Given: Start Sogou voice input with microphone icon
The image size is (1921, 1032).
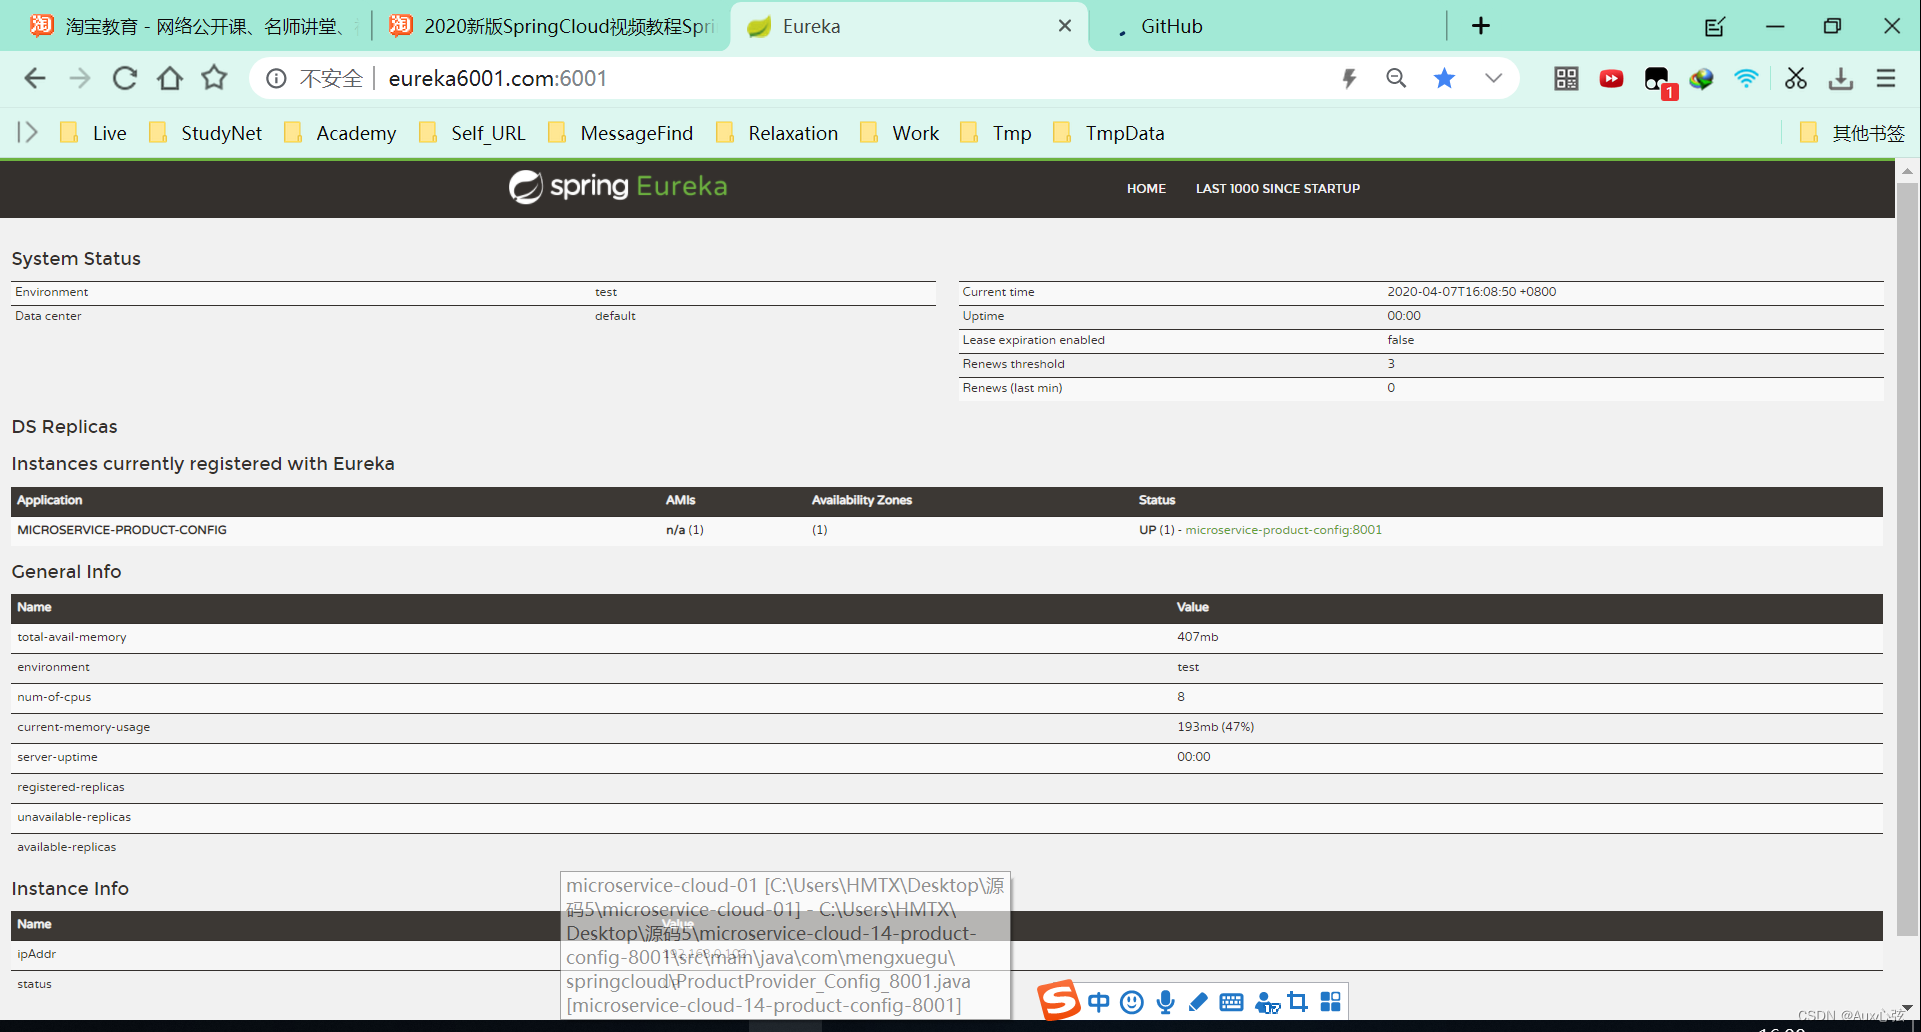Looking at the screenshot, I should coord(1164,1000).
